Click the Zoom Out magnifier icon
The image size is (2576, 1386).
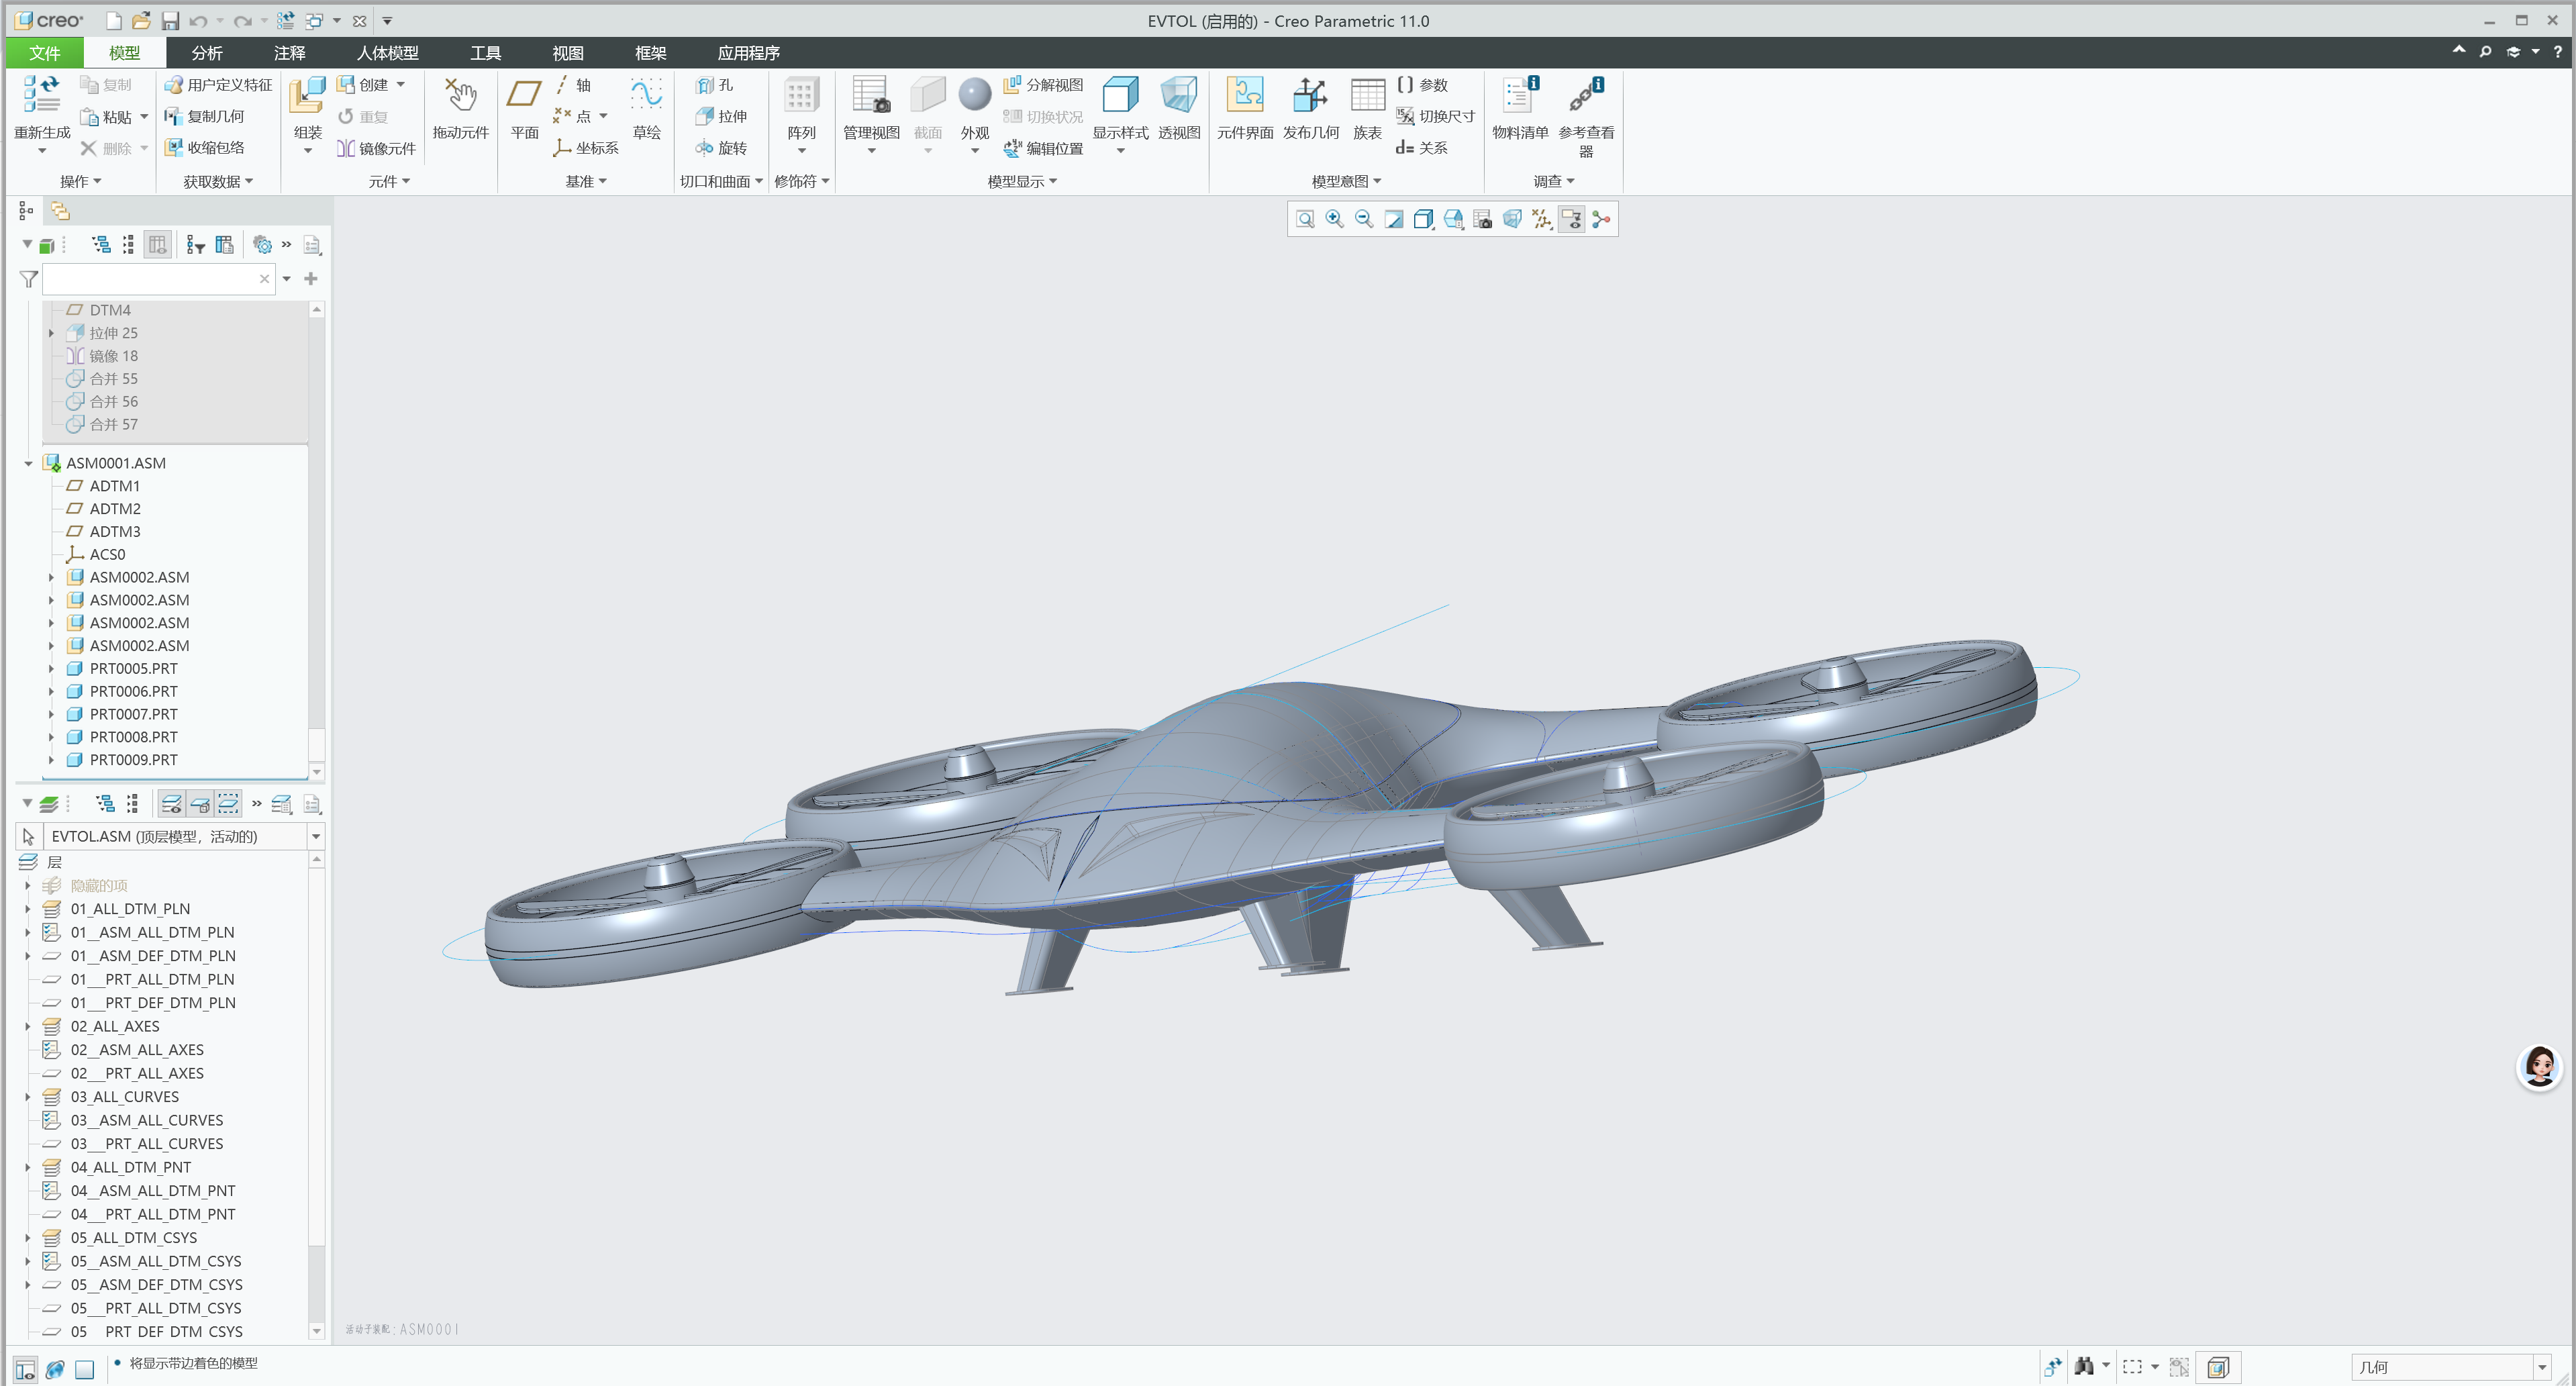coord(1364,219)
